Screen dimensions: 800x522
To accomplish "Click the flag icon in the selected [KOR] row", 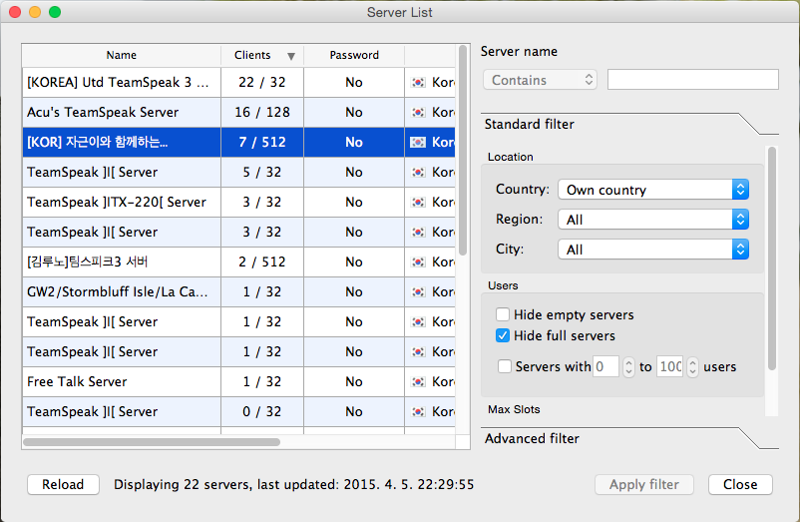I will [x=418, y=142].
